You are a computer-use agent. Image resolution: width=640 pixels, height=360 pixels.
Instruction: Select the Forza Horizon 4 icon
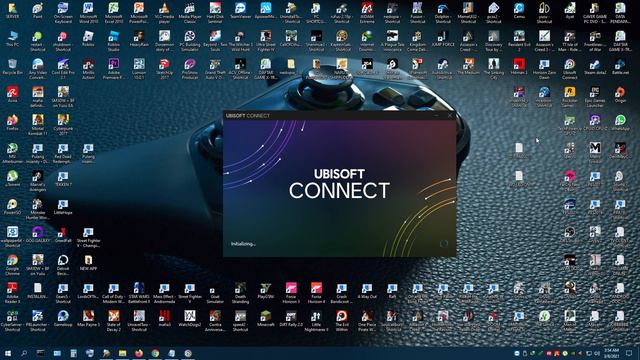(x=316, y=292)
